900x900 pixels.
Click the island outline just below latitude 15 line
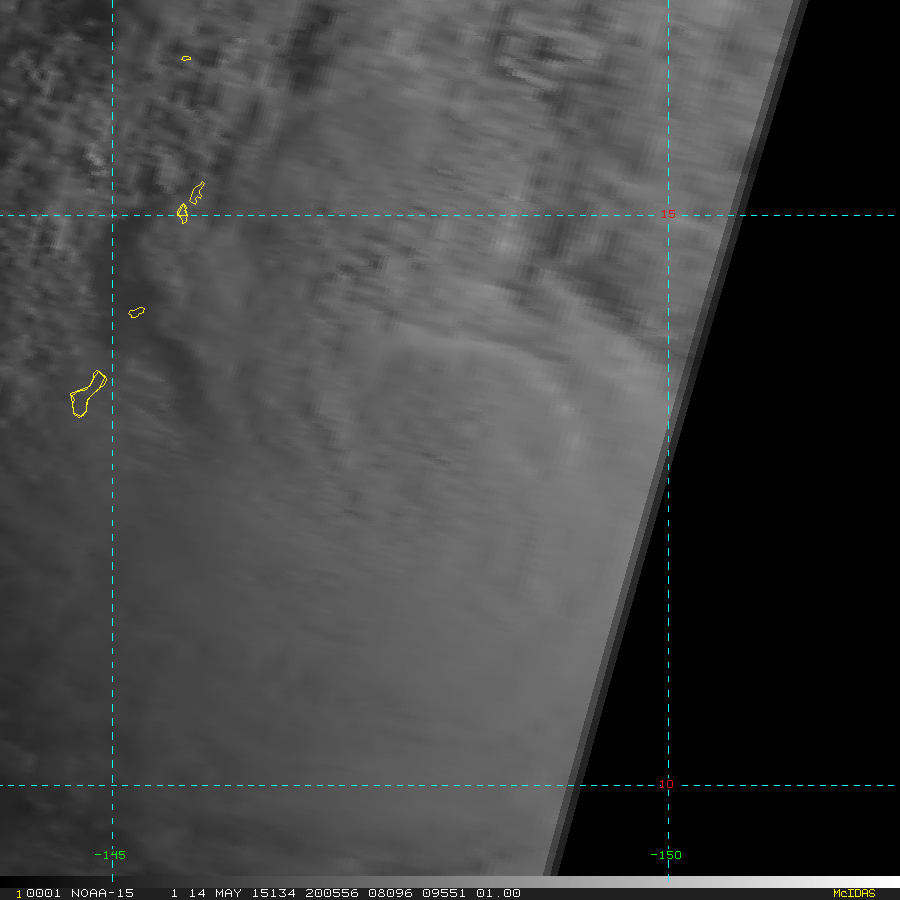pos(183,213)
